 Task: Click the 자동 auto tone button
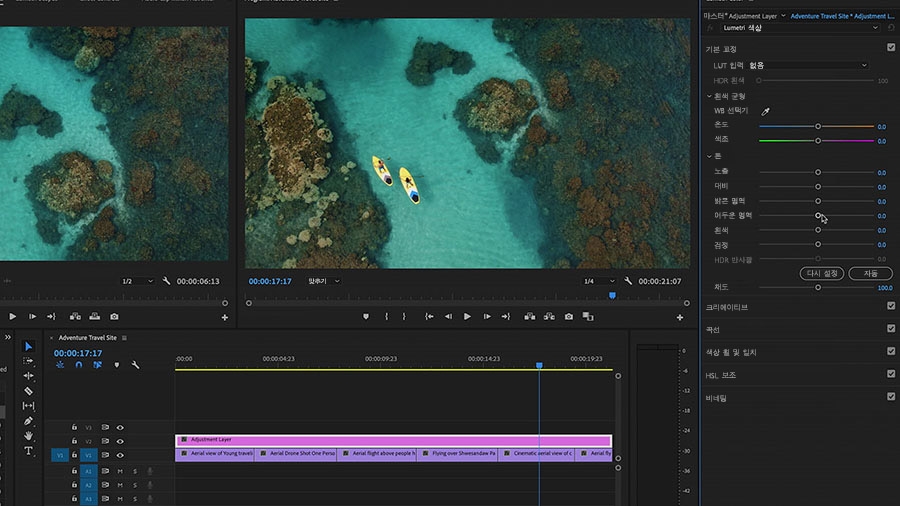click(870, 273)
